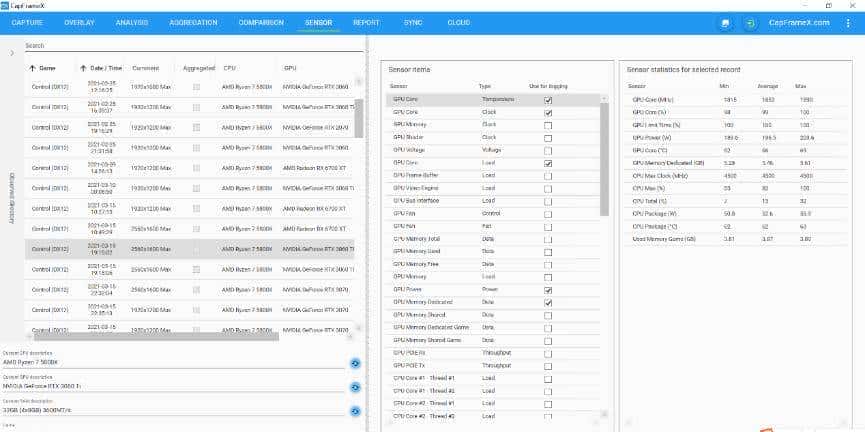Open the Report tab
This screenshot has width=865, height=432.
pos(366,23)
